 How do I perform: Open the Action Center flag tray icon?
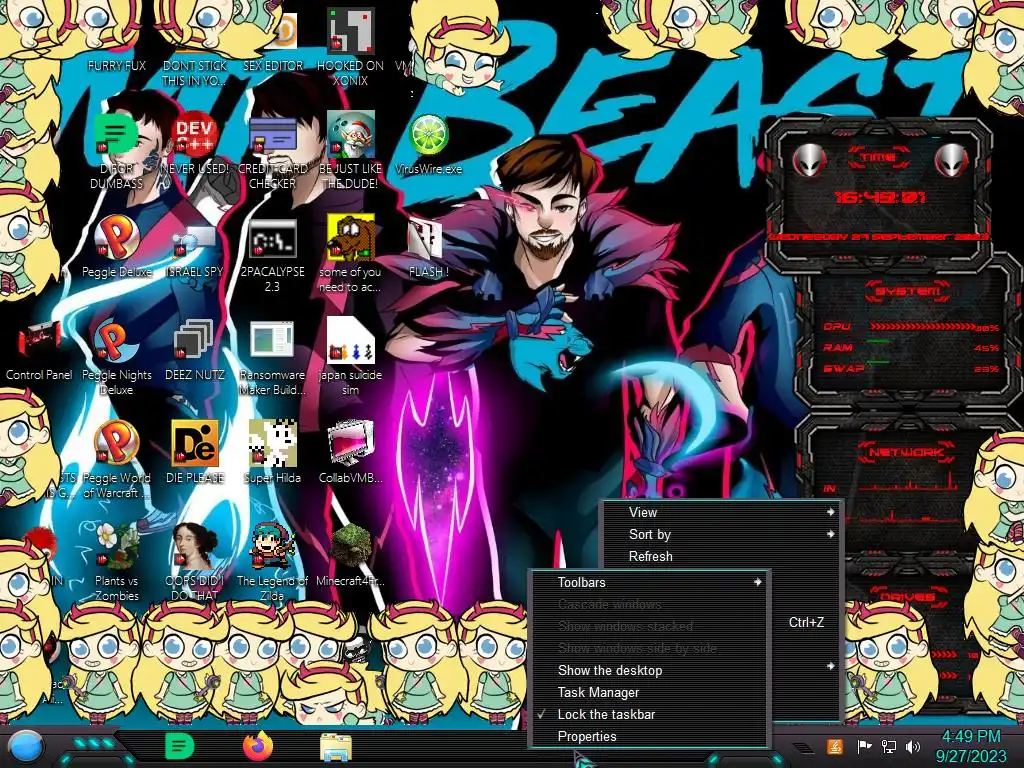(x=864, y=746)
